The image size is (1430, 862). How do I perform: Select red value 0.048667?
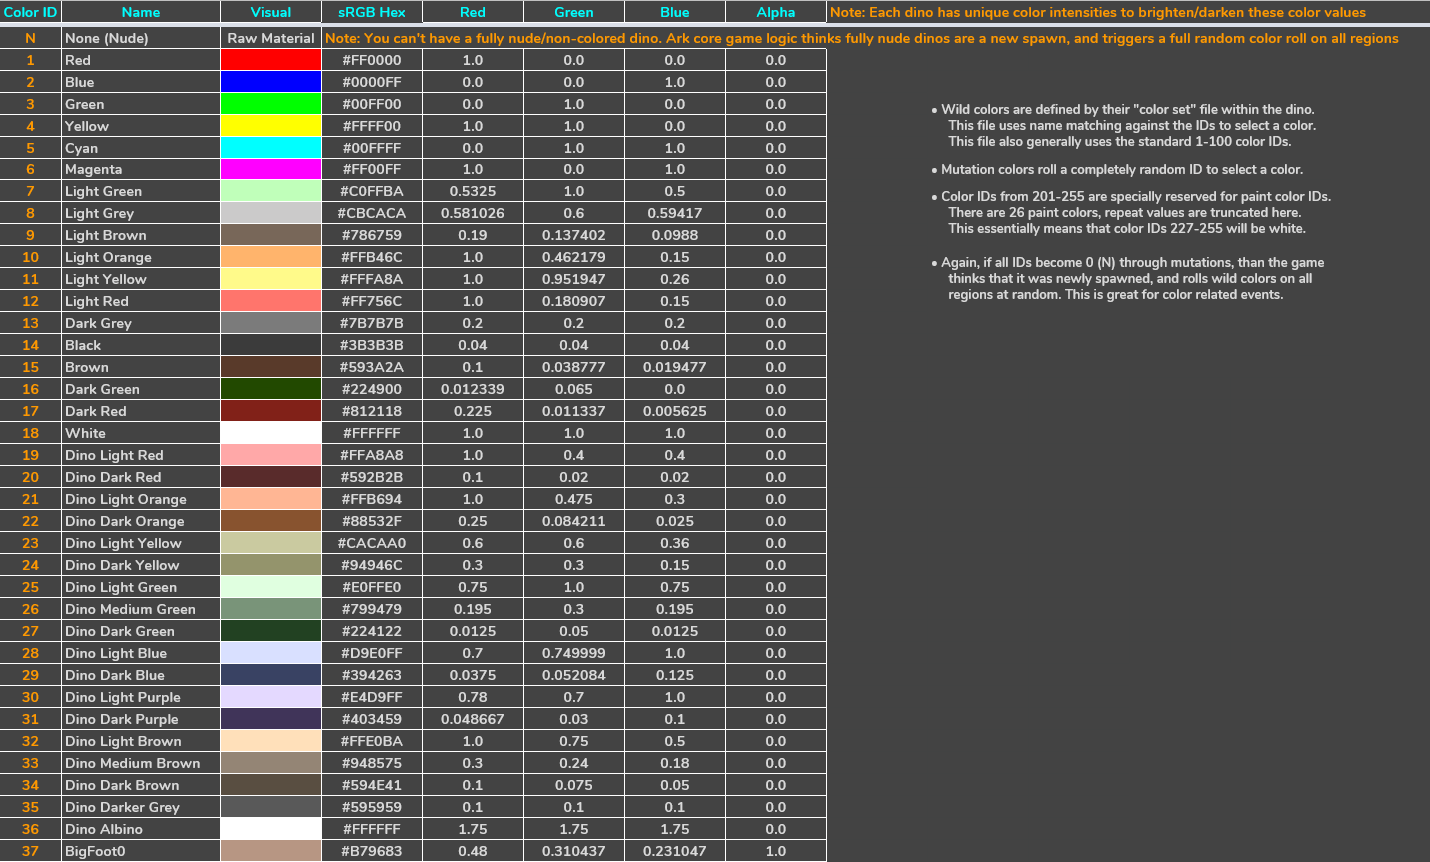coord(473,720)
